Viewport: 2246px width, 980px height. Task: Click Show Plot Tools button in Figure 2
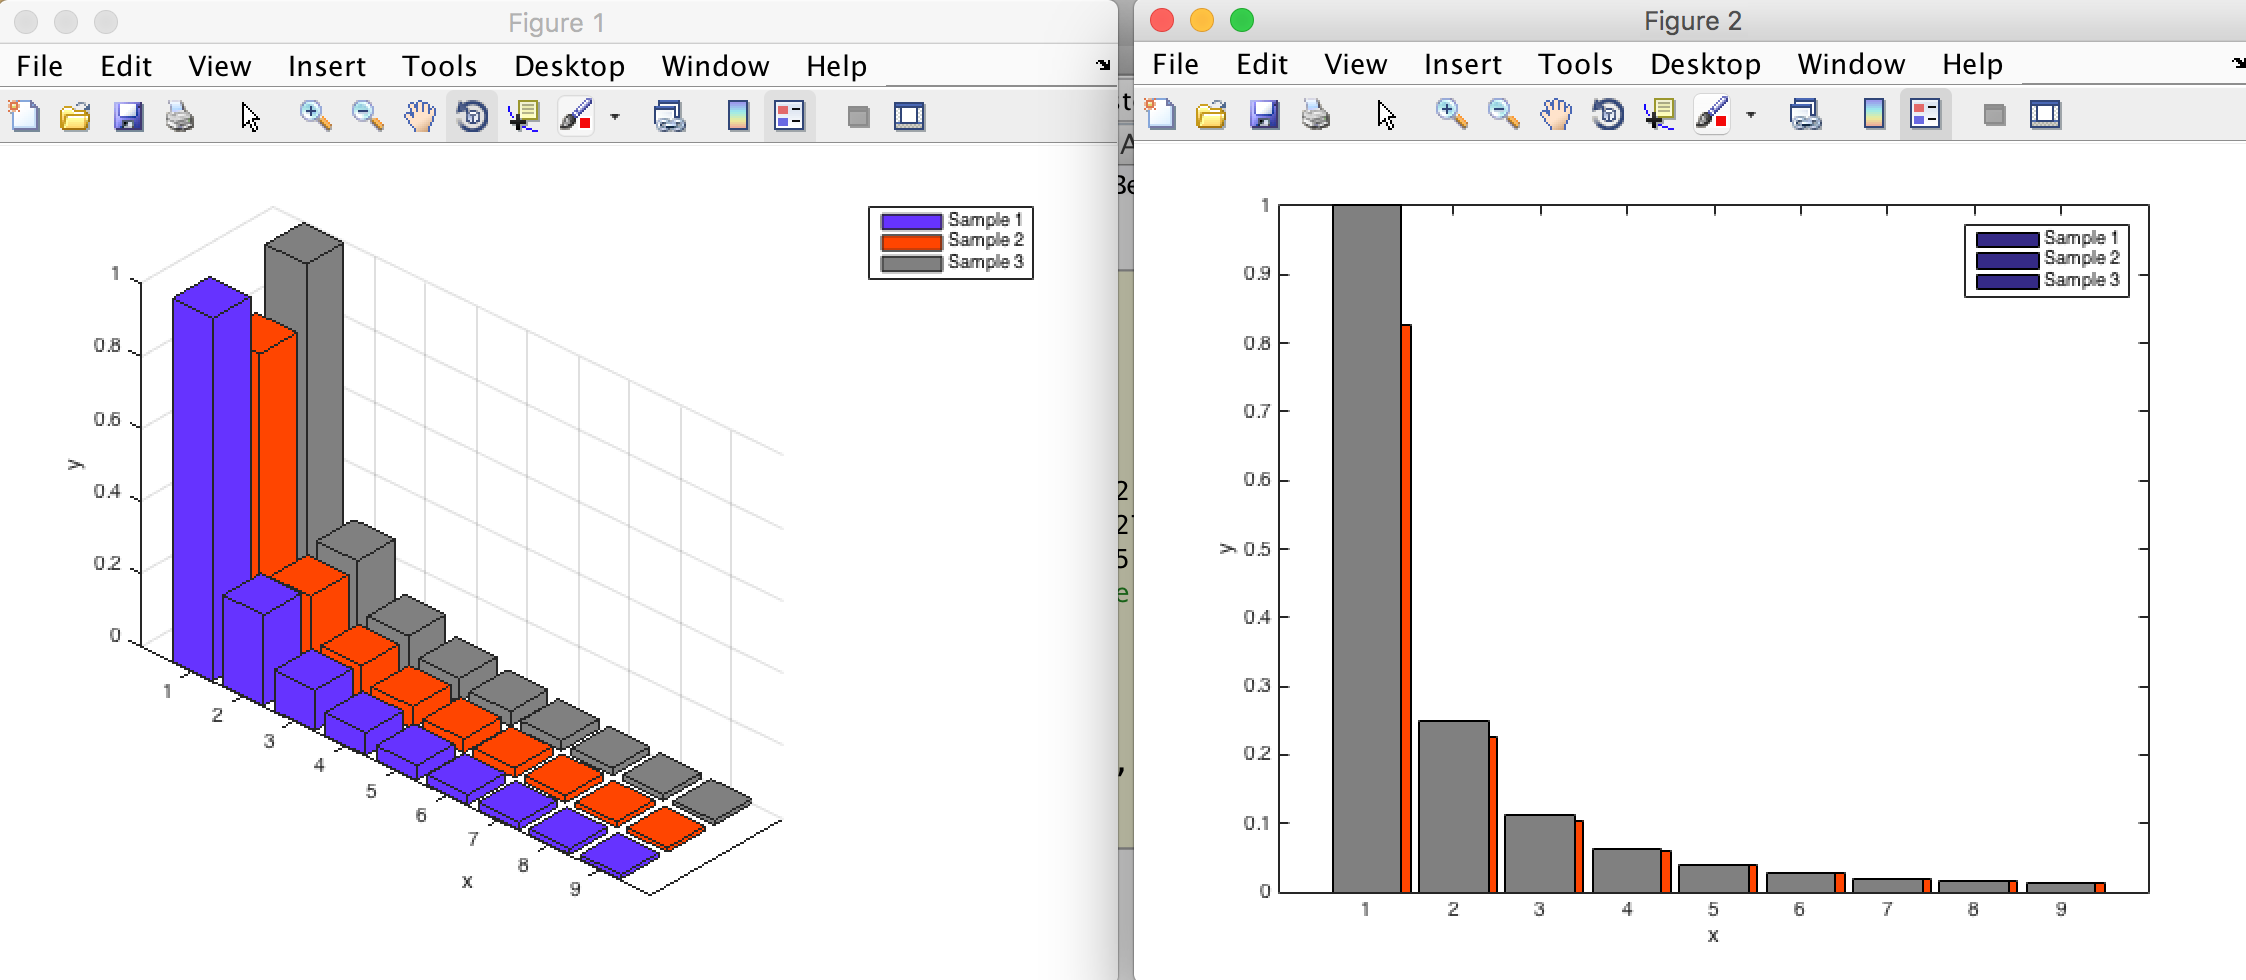(x=2045, y=115)
